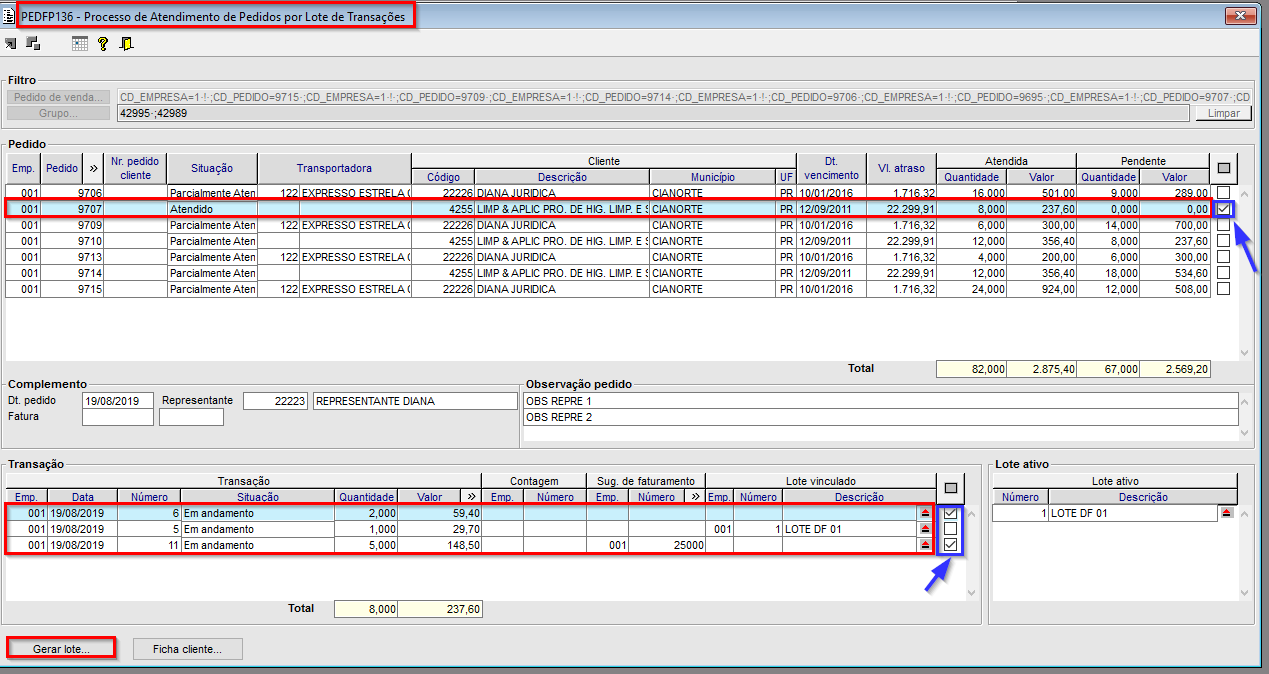The image size is (1269, 674).
Task: Open Ficha cliente... button
Action: [188, 649]
